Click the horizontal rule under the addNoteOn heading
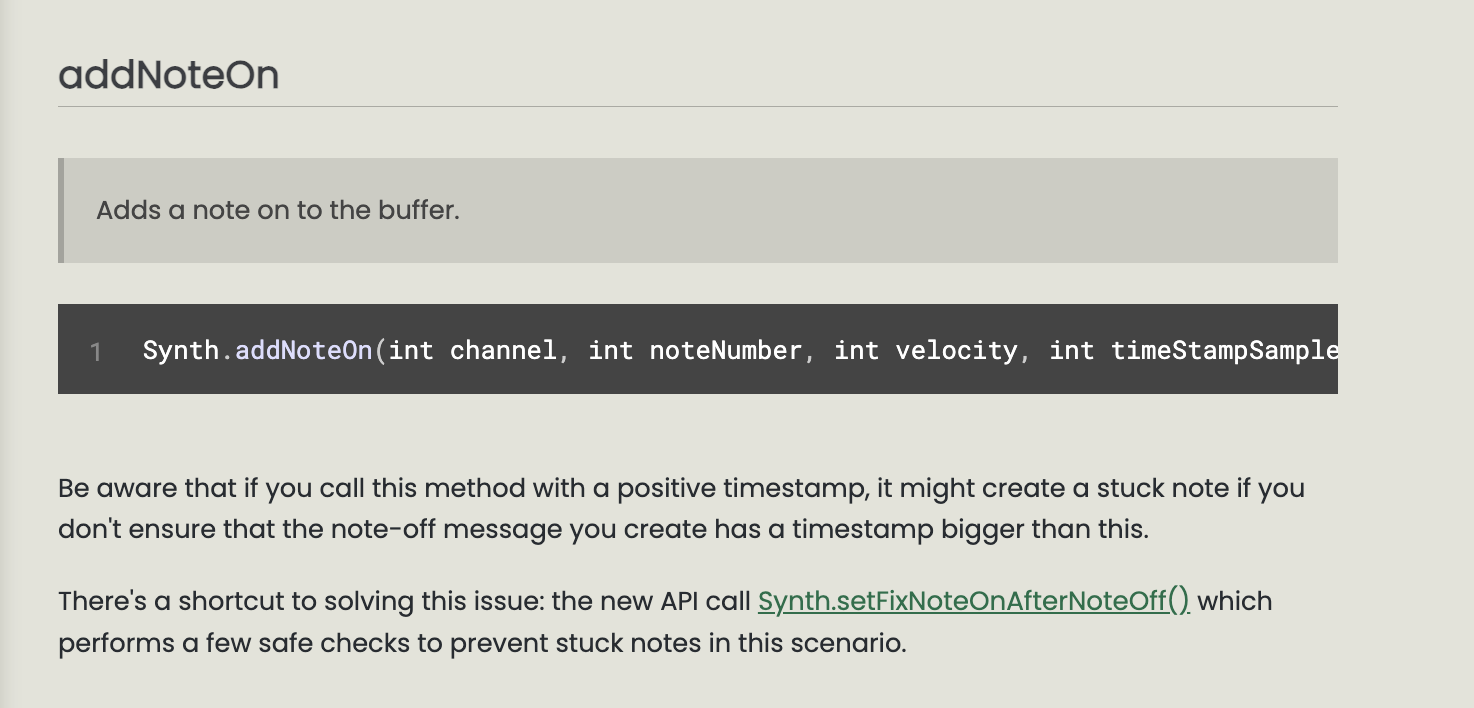 [x=698, y=106]
